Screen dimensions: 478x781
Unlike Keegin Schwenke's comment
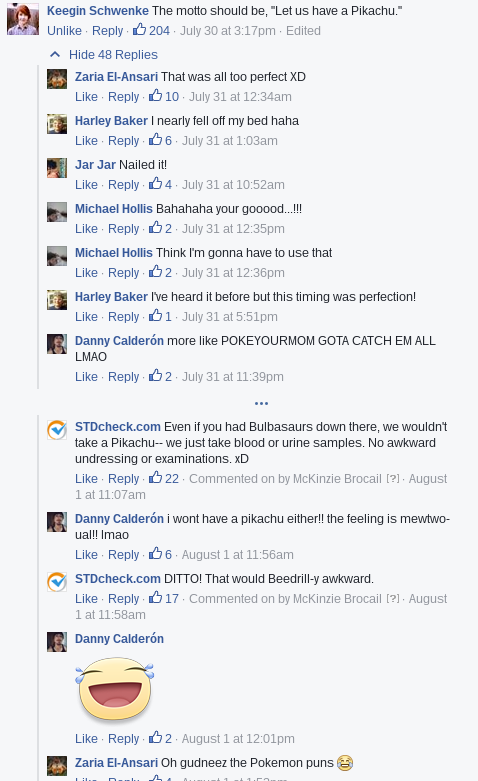point(64,31)
